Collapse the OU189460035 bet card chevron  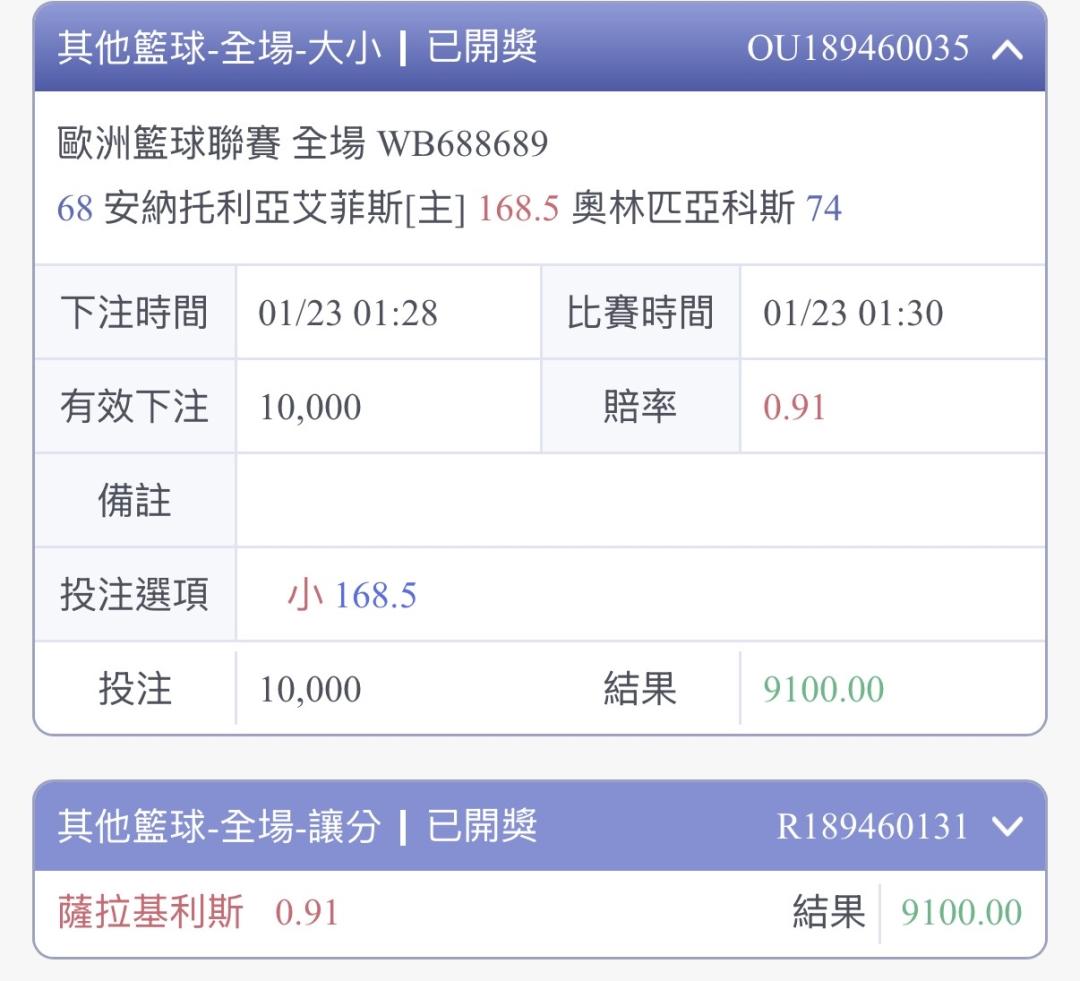click(x=1007, y=49)
